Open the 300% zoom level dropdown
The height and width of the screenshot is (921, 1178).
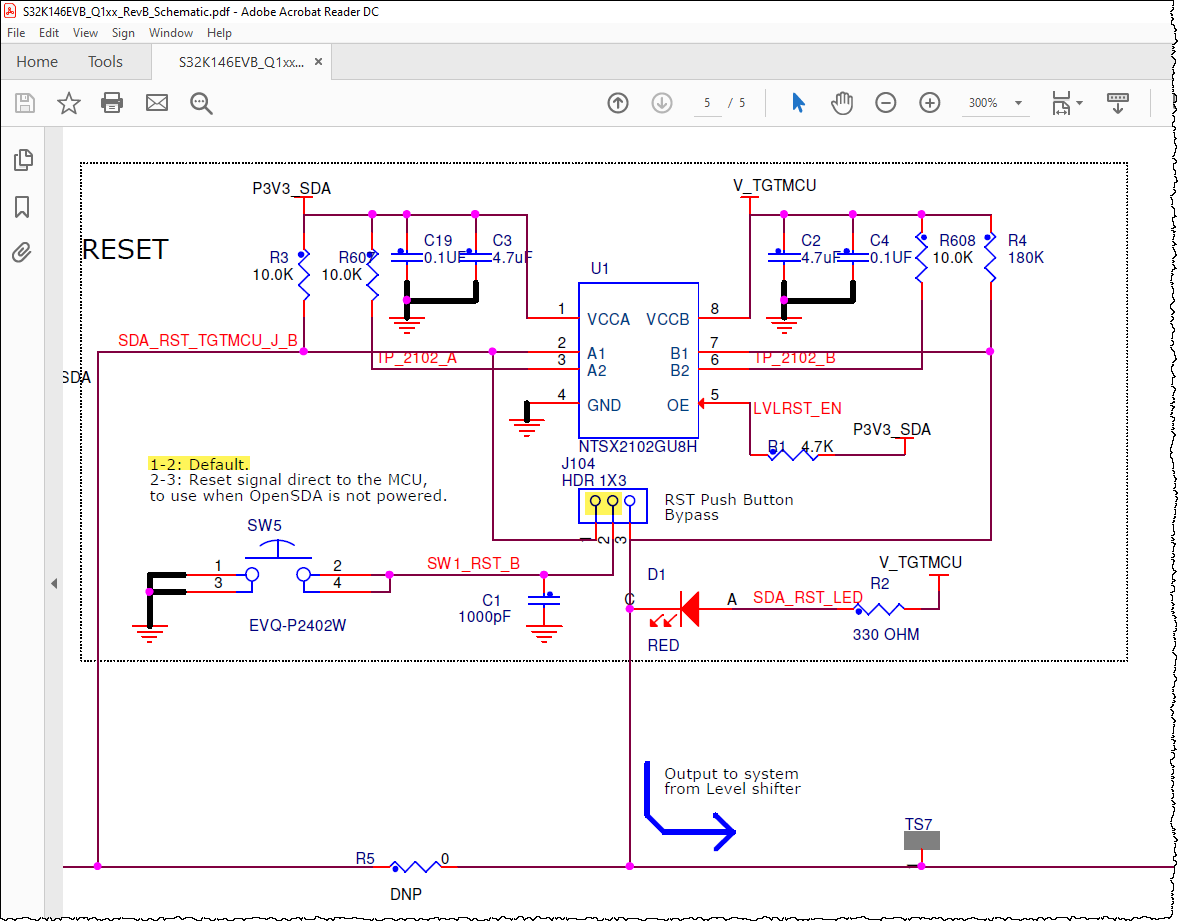[x=995, y=102]
